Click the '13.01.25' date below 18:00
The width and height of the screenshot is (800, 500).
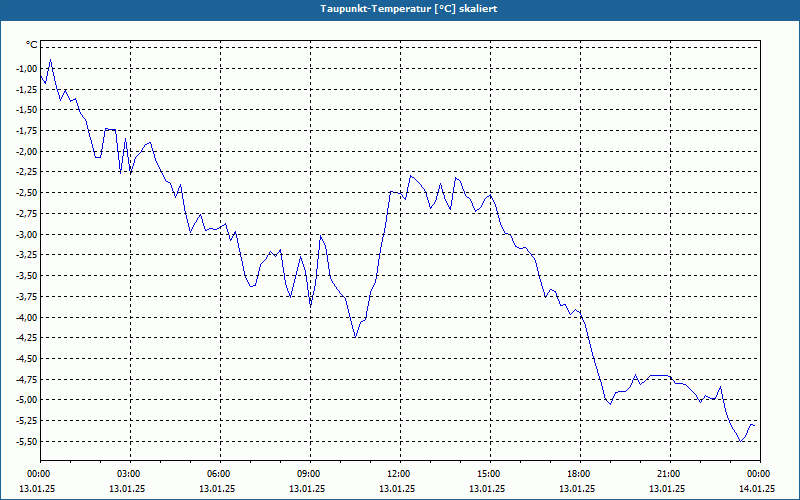[x=577, y=488]
